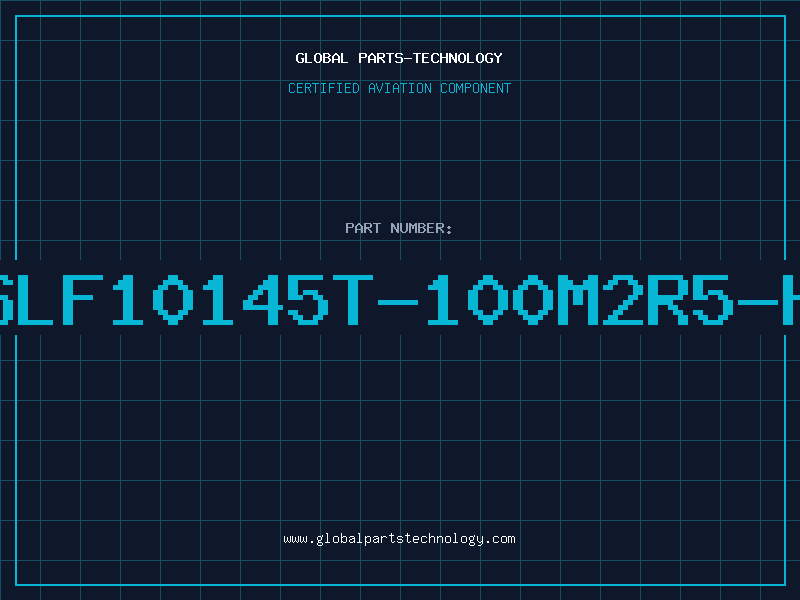Click the large SLF10145T-100M2R5 part number

(x=399, y=299)
